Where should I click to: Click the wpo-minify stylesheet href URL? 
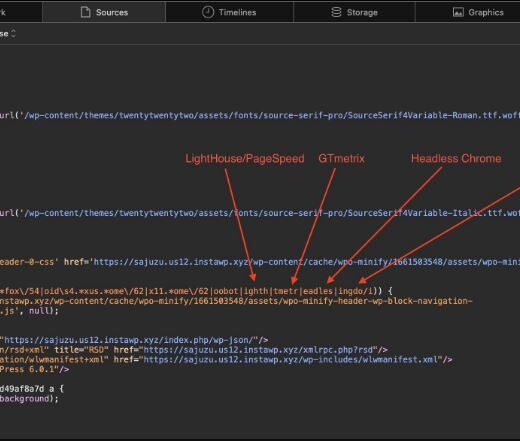306,262
